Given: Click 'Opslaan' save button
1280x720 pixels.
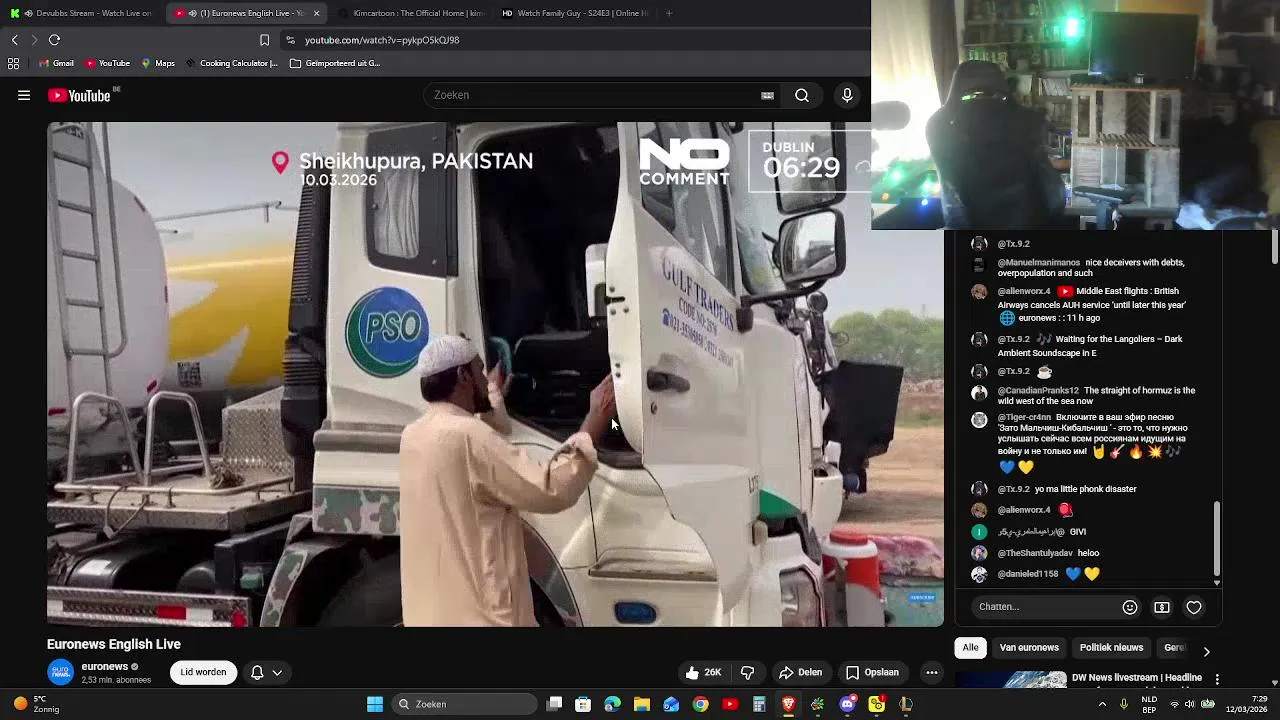Looking at the screenshot, I should click(872, 673).
